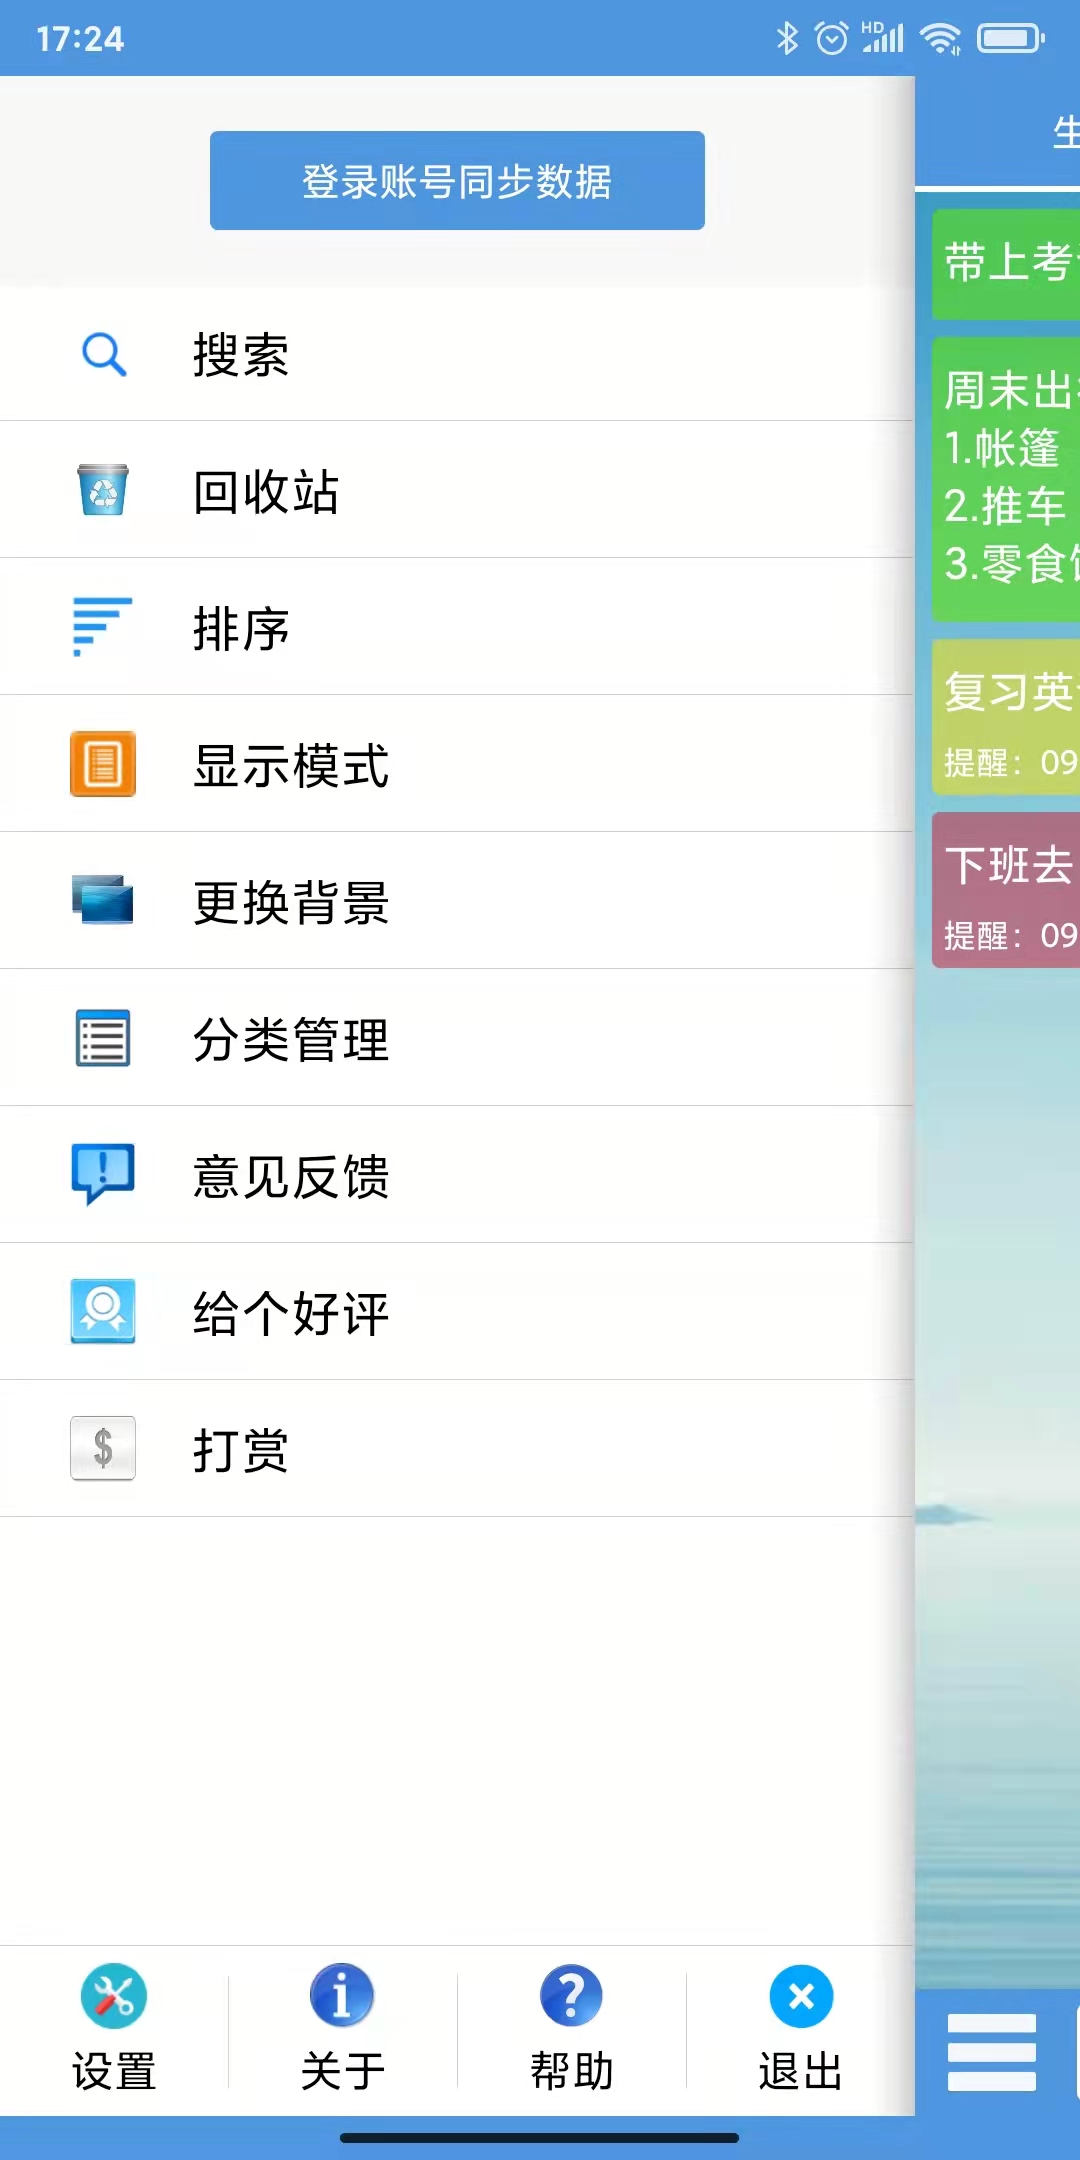Tap the 退出 label
The width and height of the screenshot is (1080, 2160).
pyautogui.click(x=800, y=2071)
